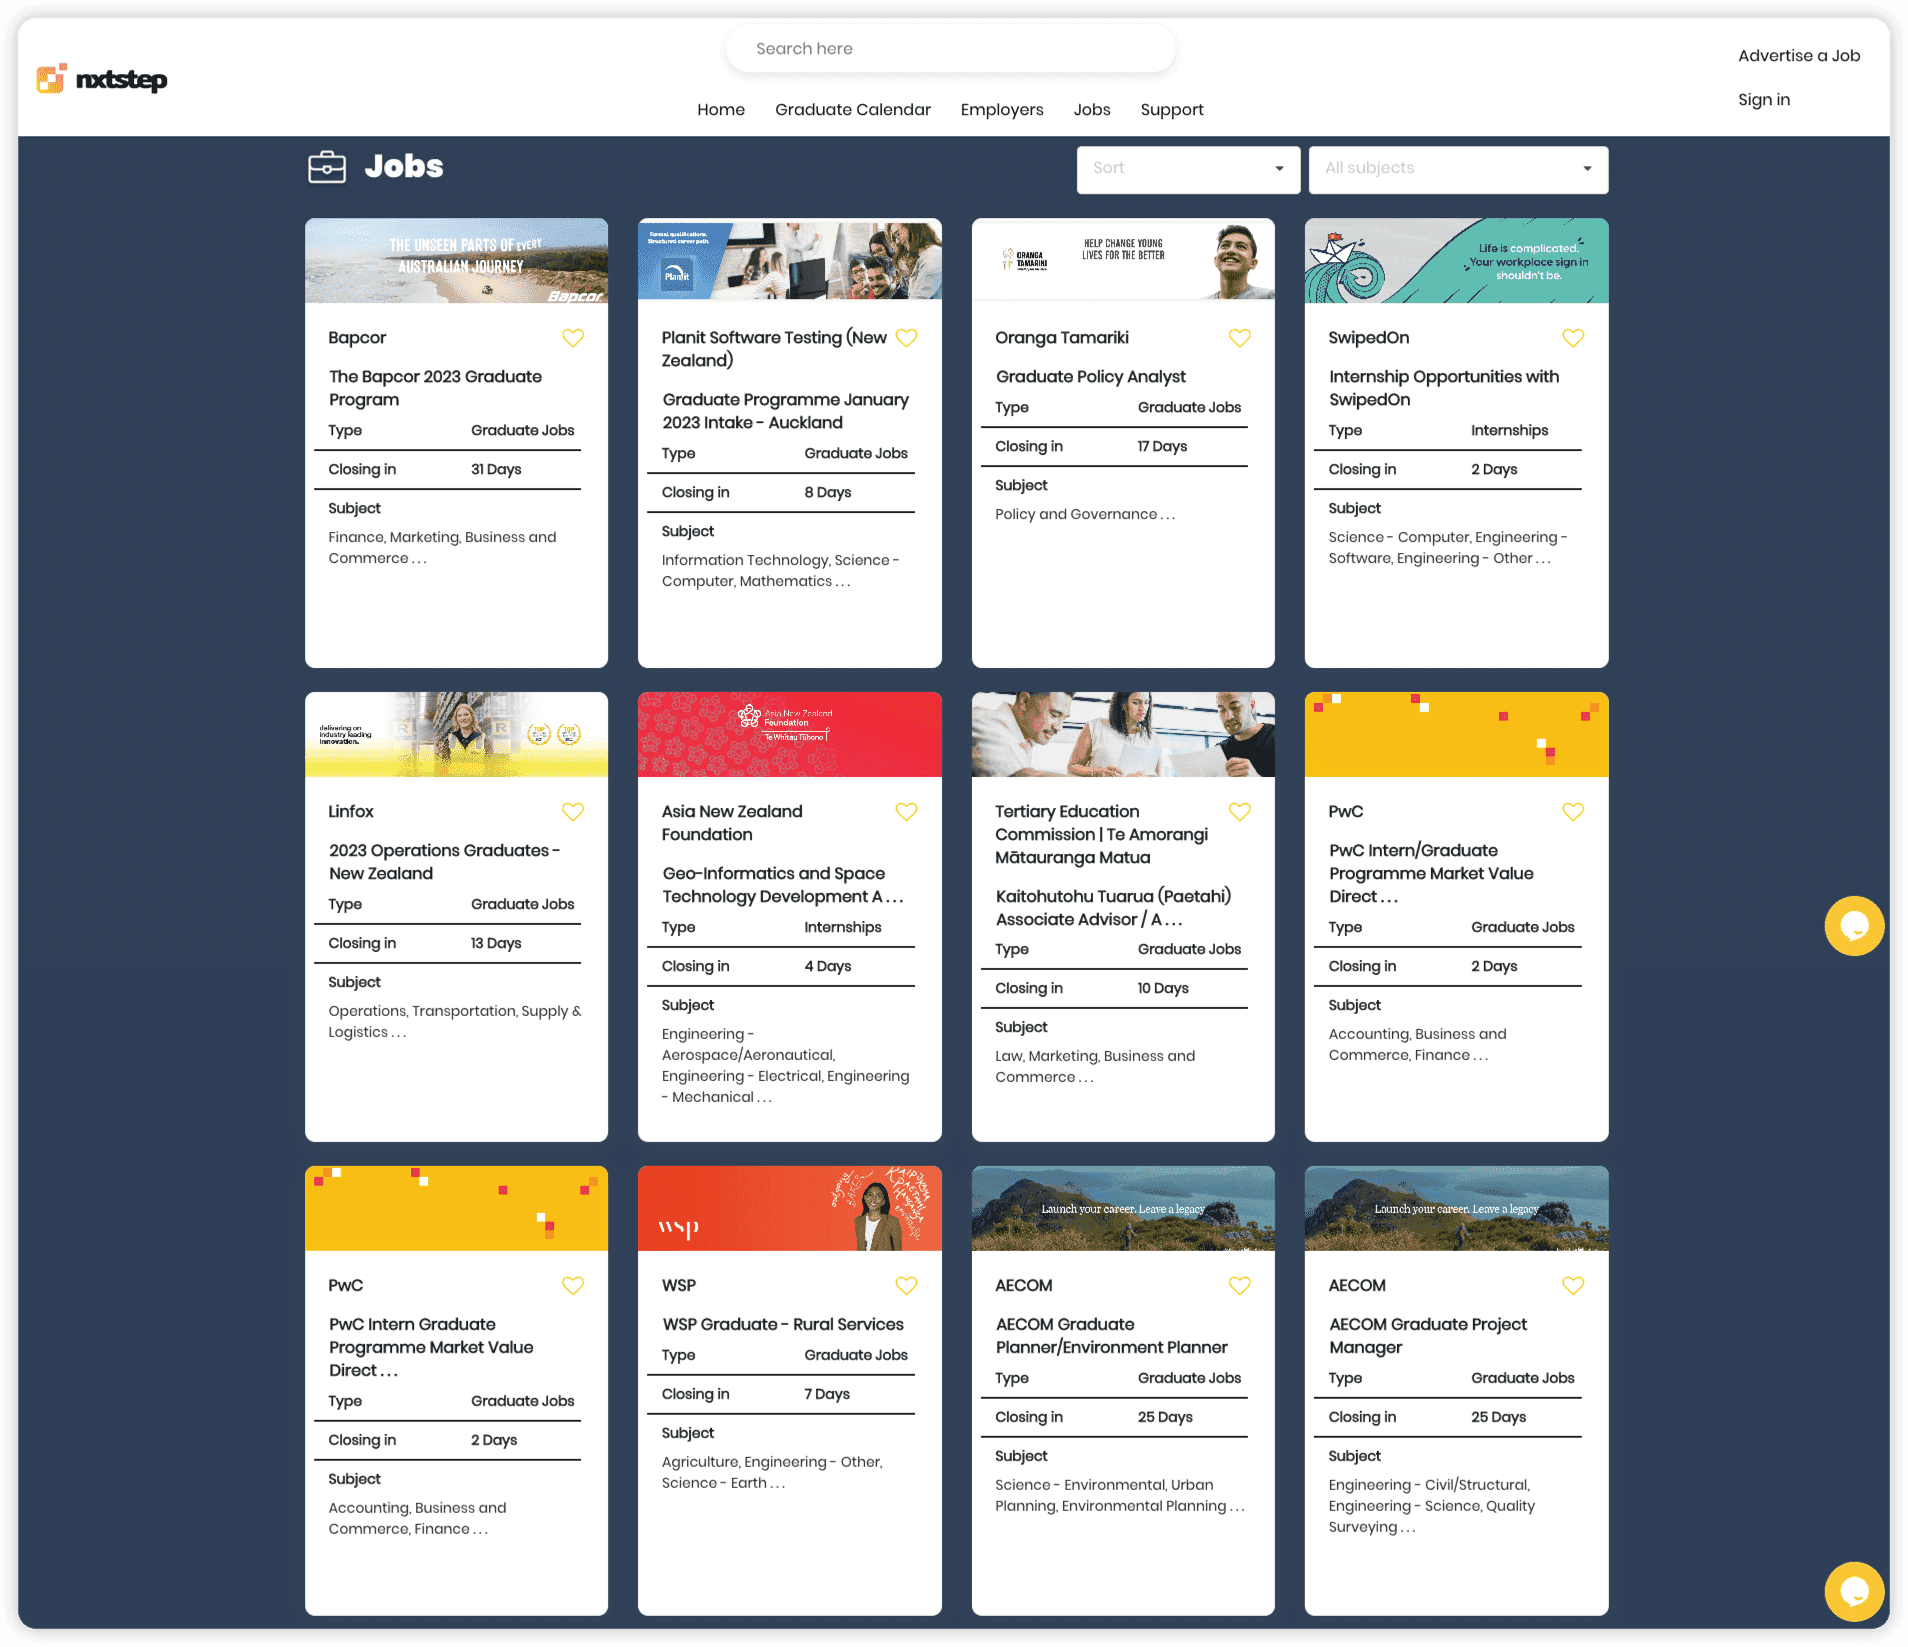Viewport: 1908px width, 1647px height.
Task: Click the '8 Days' closing value
Action: tap(828, 493)
